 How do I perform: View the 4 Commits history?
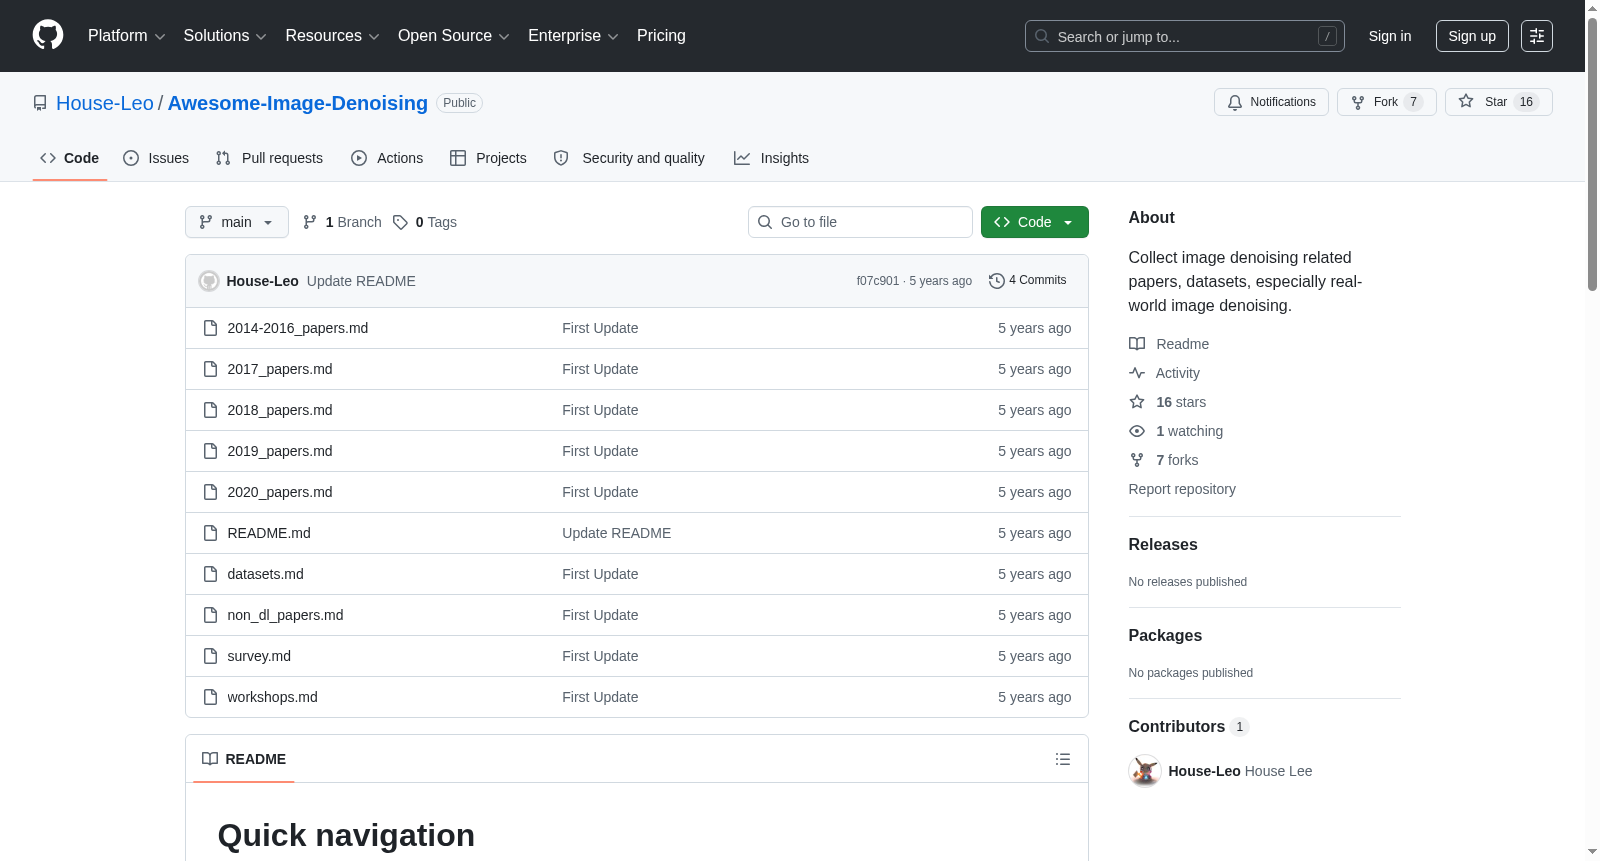click(x=1028, y=281)
